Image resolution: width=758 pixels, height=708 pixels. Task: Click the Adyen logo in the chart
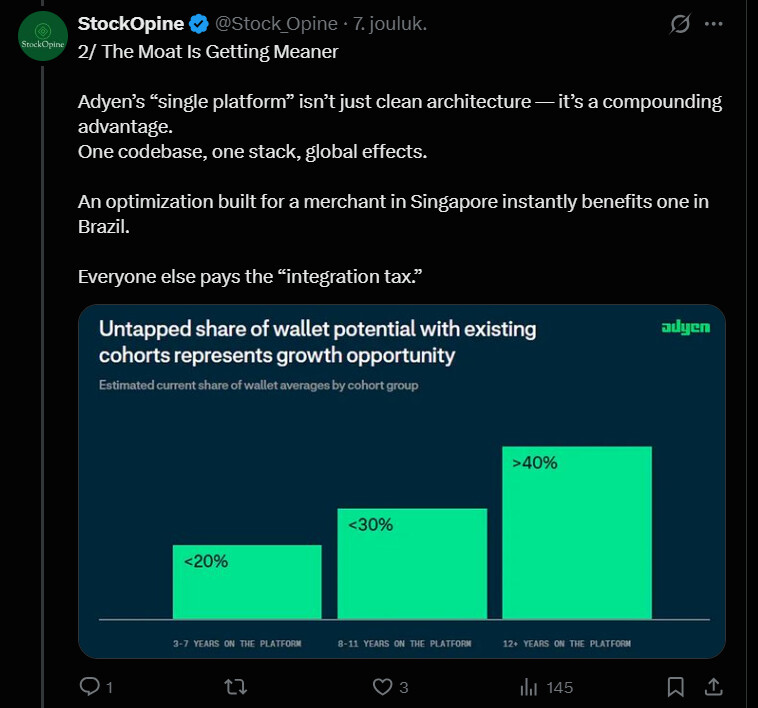(686, 328)
